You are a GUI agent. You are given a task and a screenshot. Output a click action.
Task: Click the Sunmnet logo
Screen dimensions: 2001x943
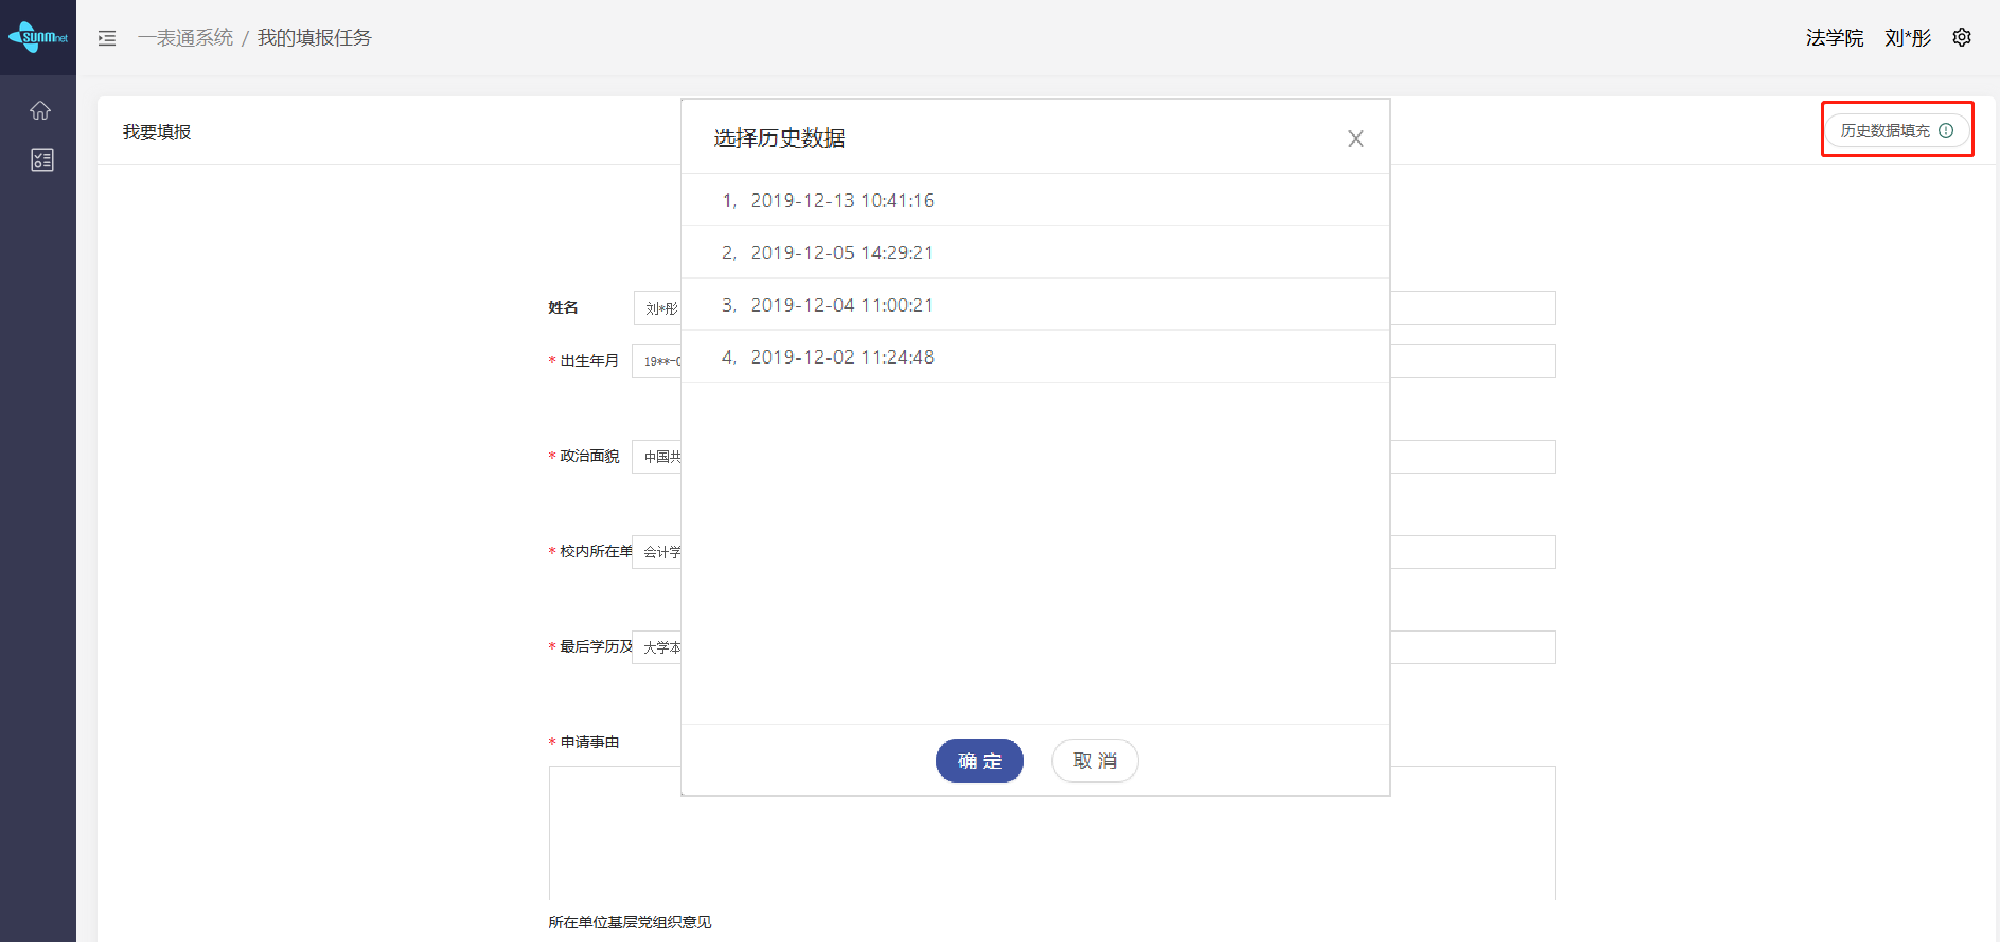38,37
